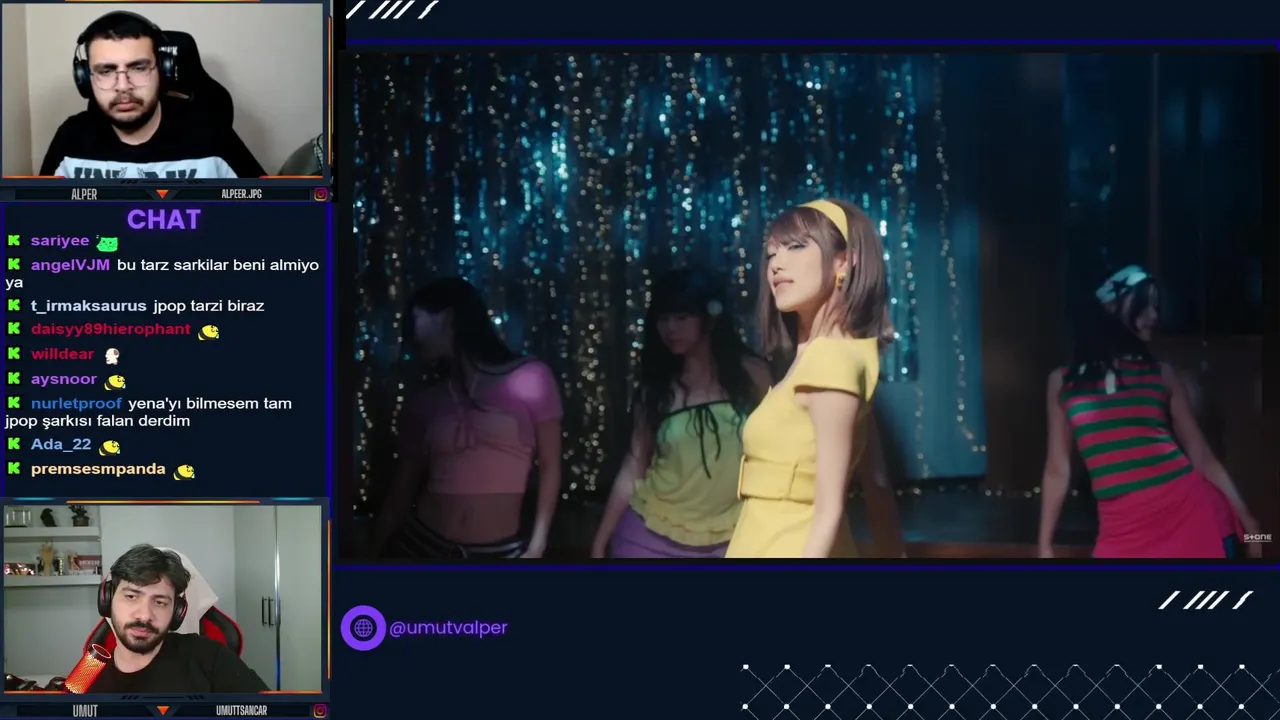Click the CHAT heading

[x=164, y=219]
